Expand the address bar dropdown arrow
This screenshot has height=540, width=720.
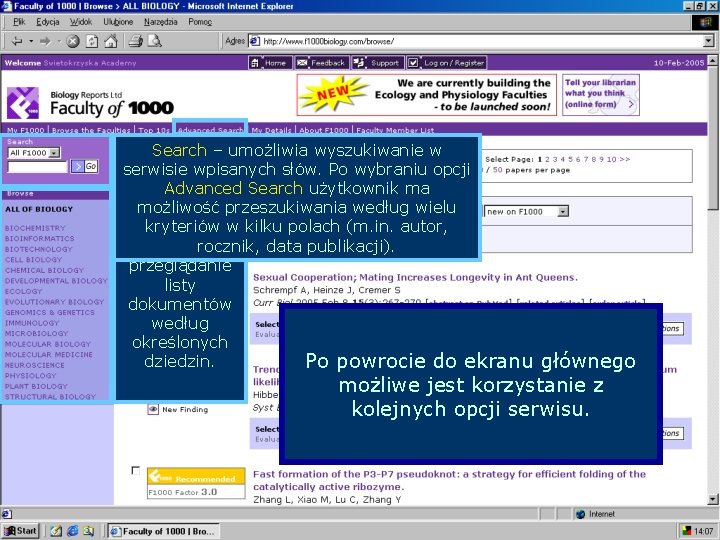point(709,41)
